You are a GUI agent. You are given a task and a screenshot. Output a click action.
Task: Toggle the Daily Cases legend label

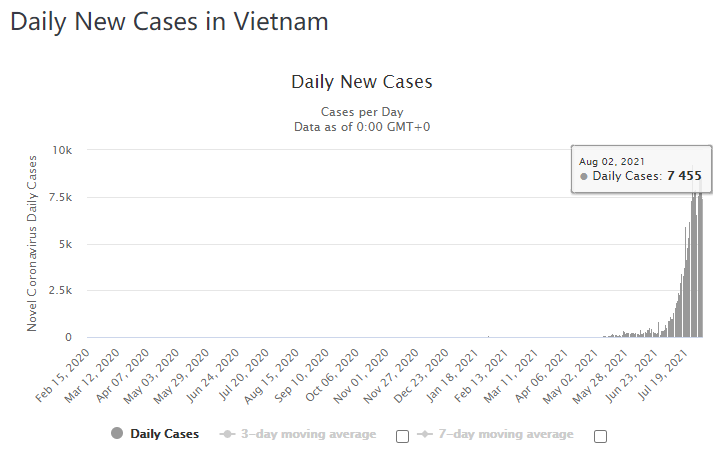[164, 434]
